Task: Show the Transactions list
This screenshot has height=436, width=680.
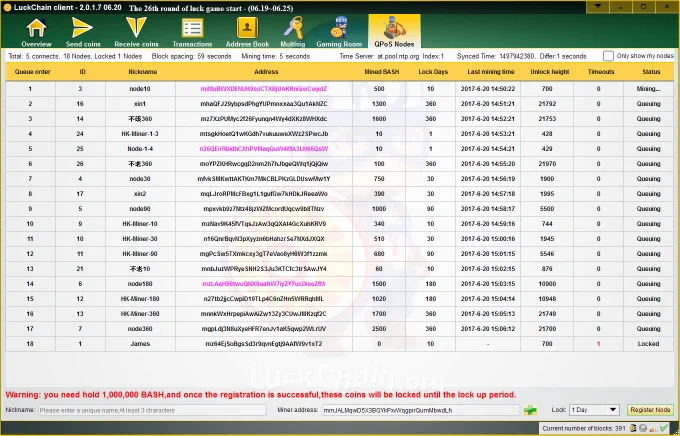Action: pyautogui.click(x=192, y=32)
